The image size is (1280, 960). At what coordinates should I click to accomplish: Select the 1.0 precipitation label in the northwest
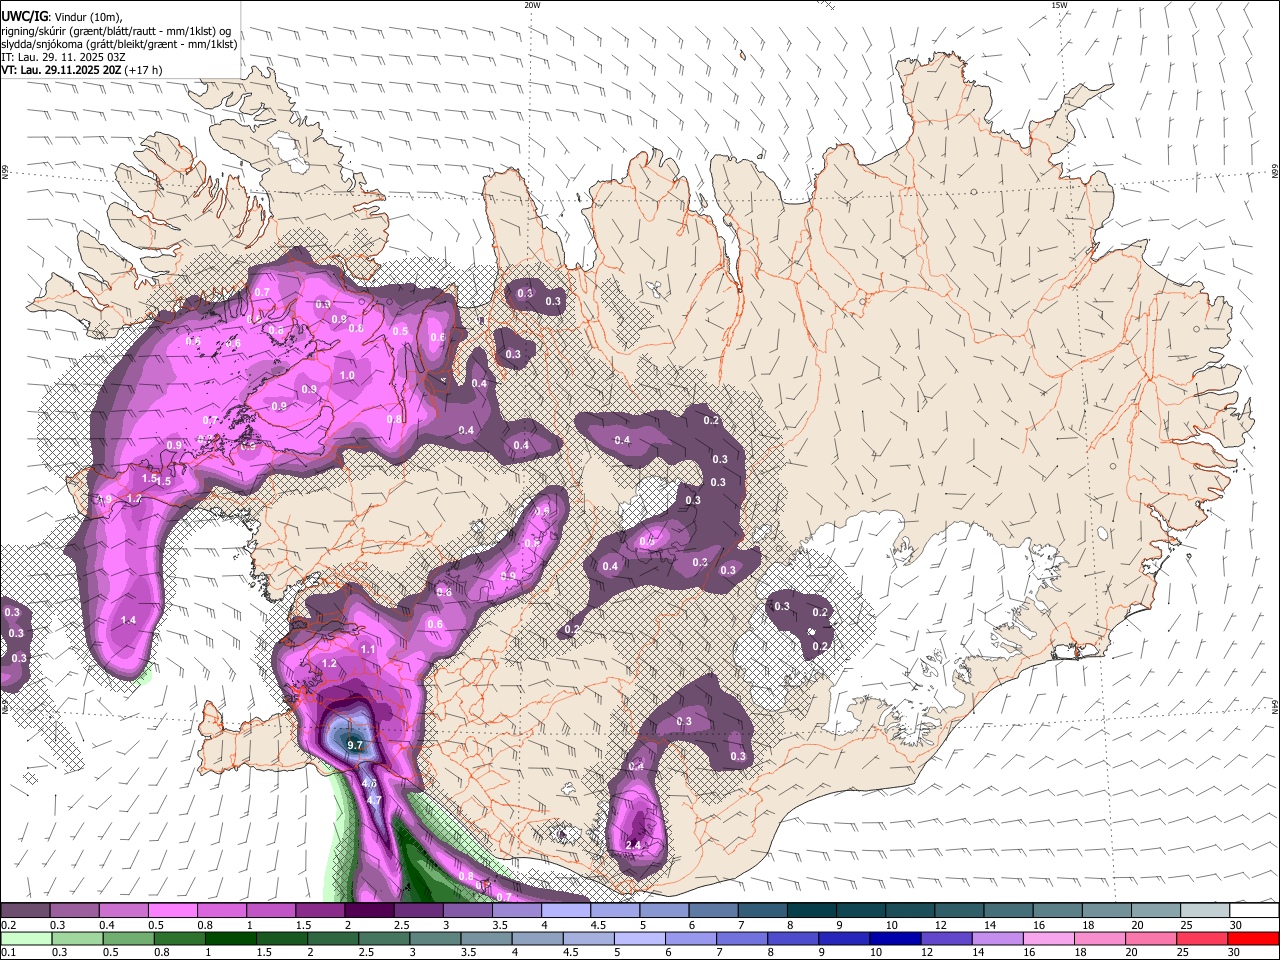click(x=347, y=375)
